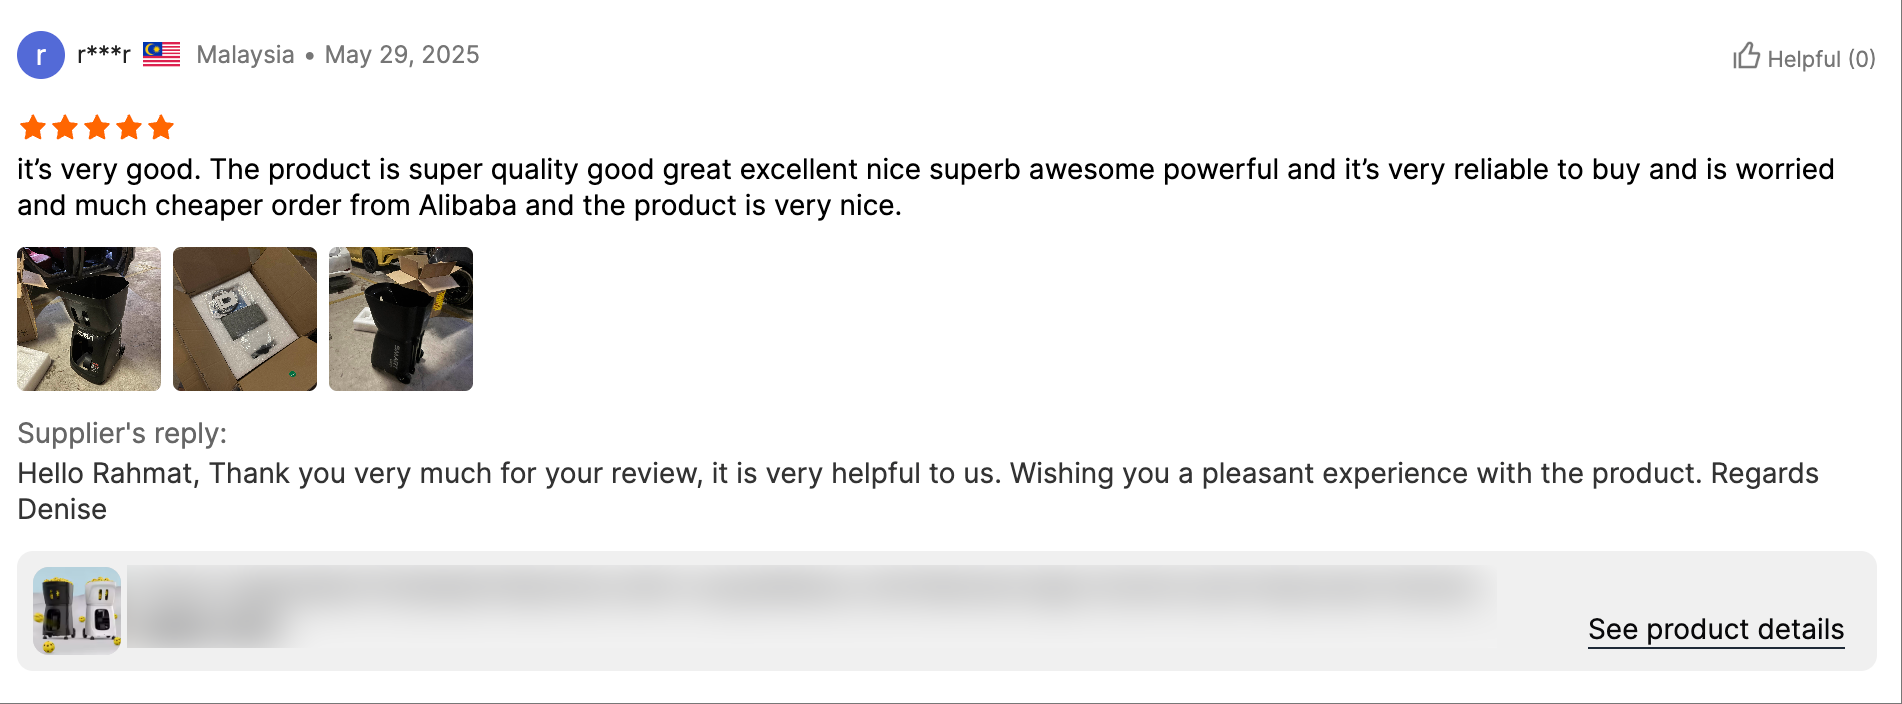Click the second orange rating star
Image resolution: width=1902 pixels, height=704 pixels.
[x=65, y=128]
